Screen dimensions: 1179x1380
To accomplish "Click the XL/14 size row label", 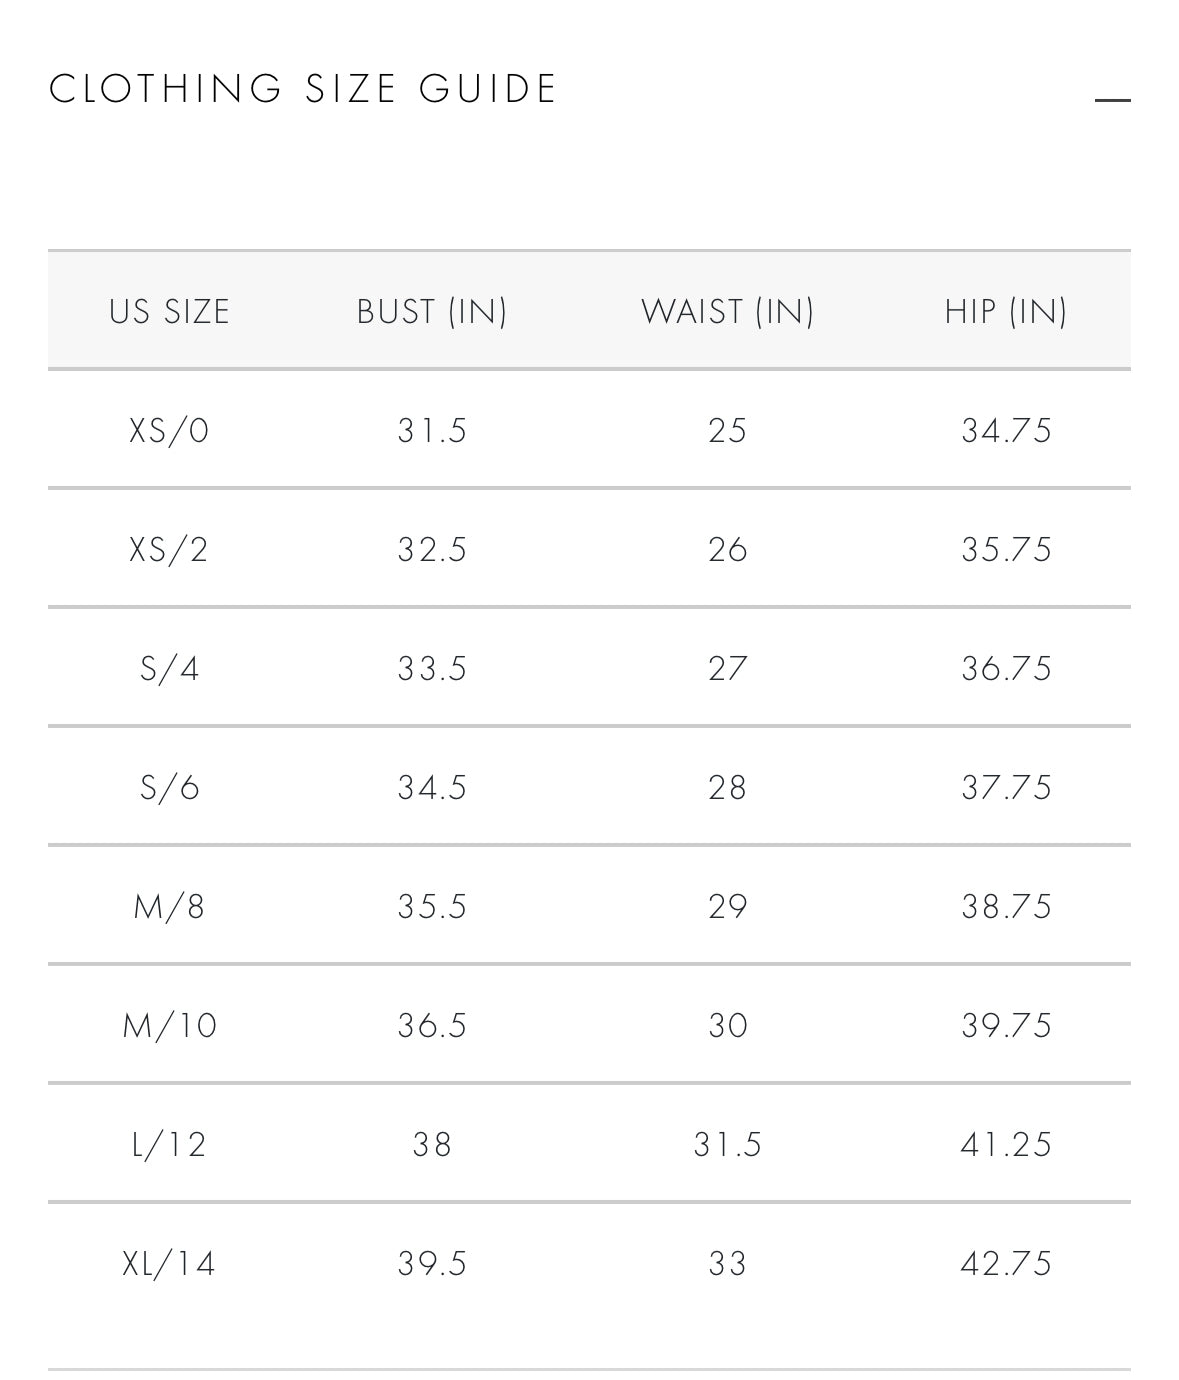I will [169, 1264].
